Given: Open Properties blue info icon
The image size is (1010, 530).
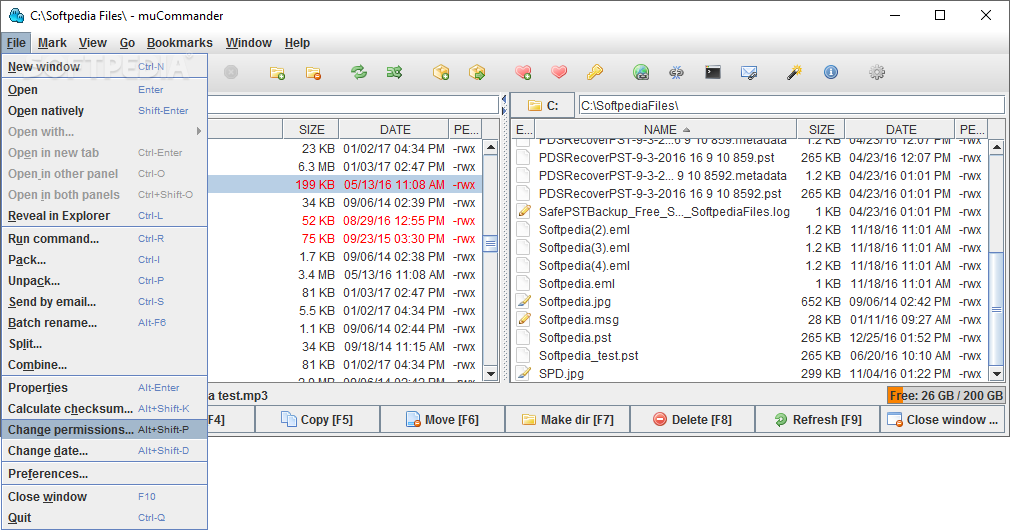Looking at the screenshot, I should [831, 72].
